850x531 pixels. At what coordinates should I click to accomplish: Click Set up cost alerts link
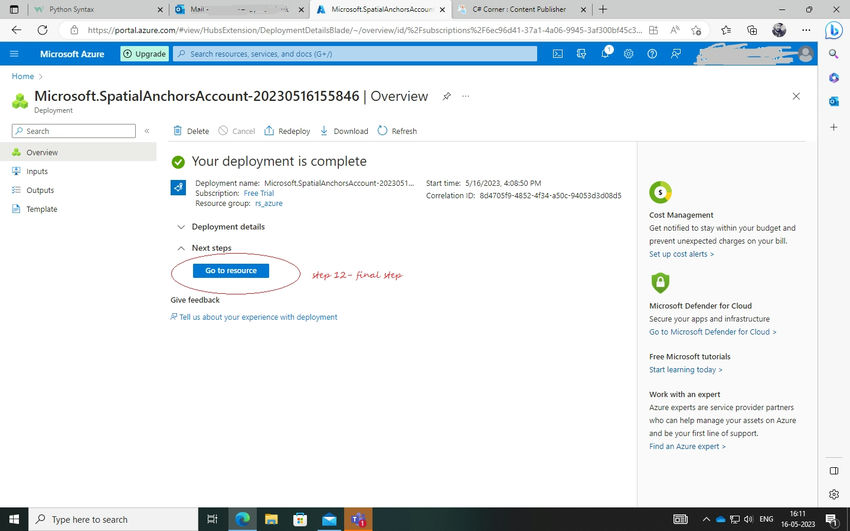681,254
